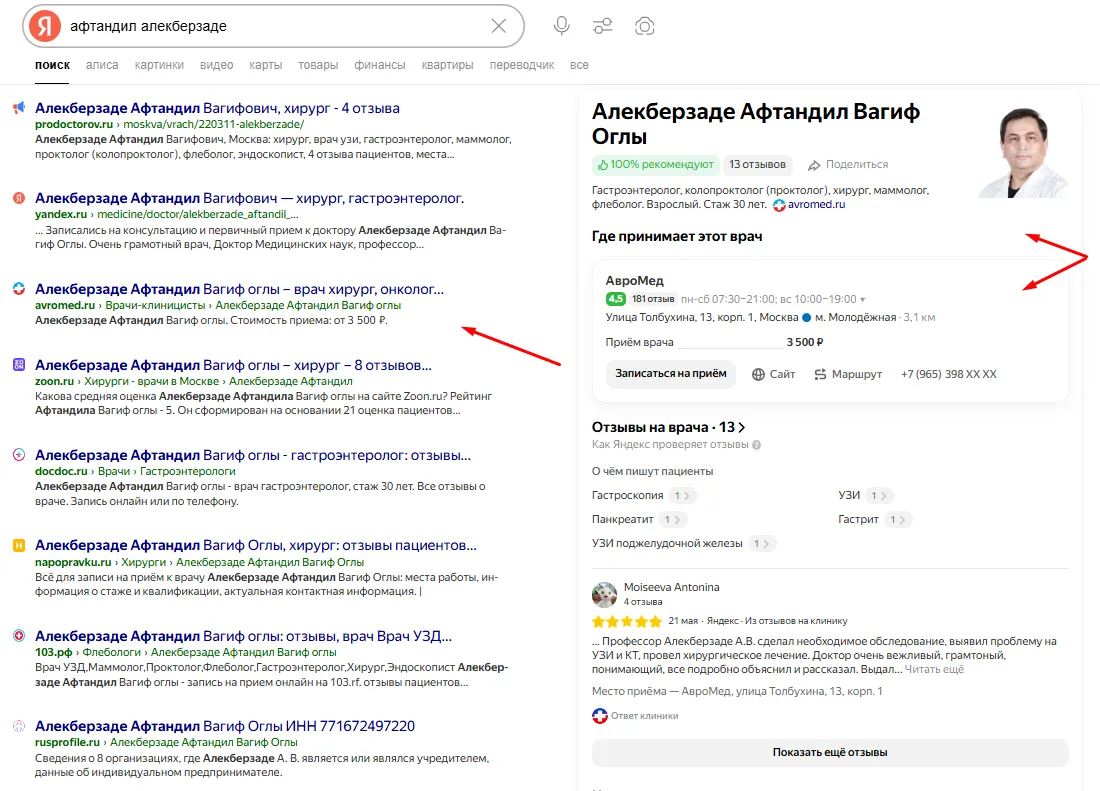Switch to 'картинки' tab
Screen dimensions: 1100x791
(x=159, y=65)
